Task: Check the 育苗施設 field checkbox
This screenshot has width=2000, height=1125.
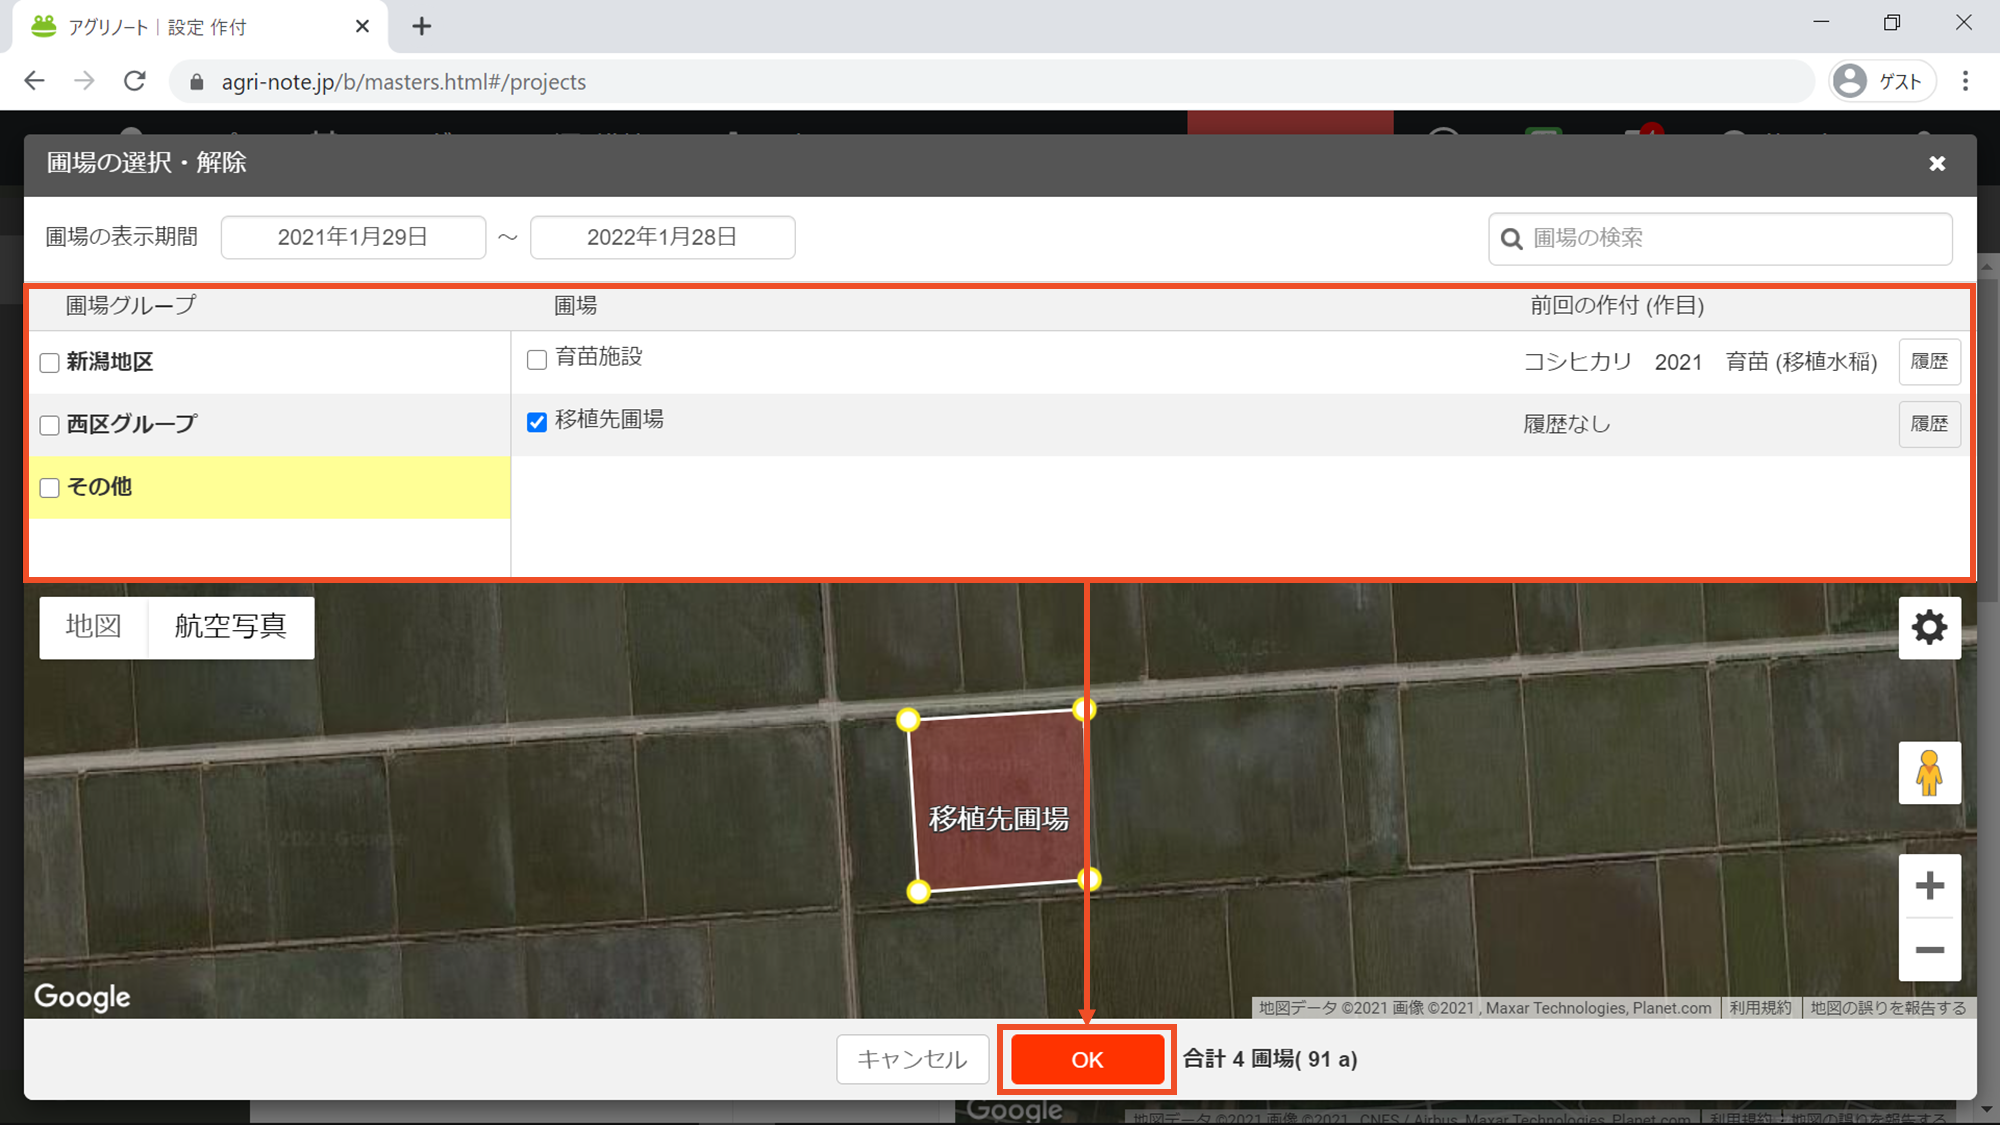Action: pos(537,360)
